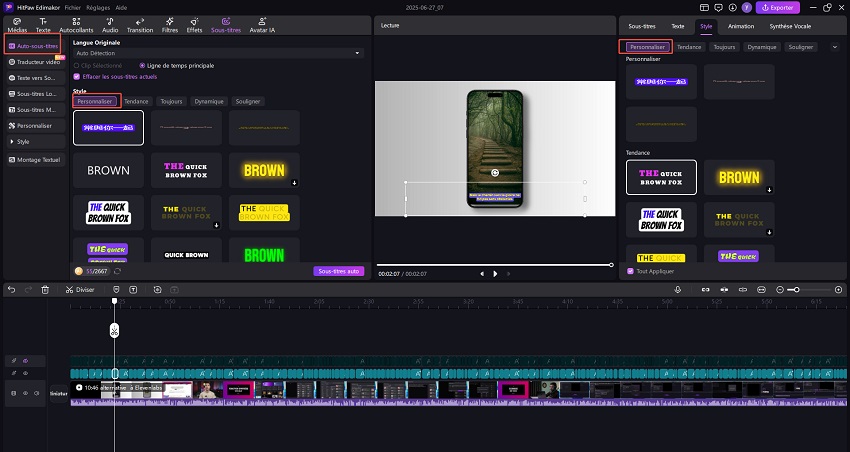
Task: Mute the video track speaker icon
Action: 36,393
